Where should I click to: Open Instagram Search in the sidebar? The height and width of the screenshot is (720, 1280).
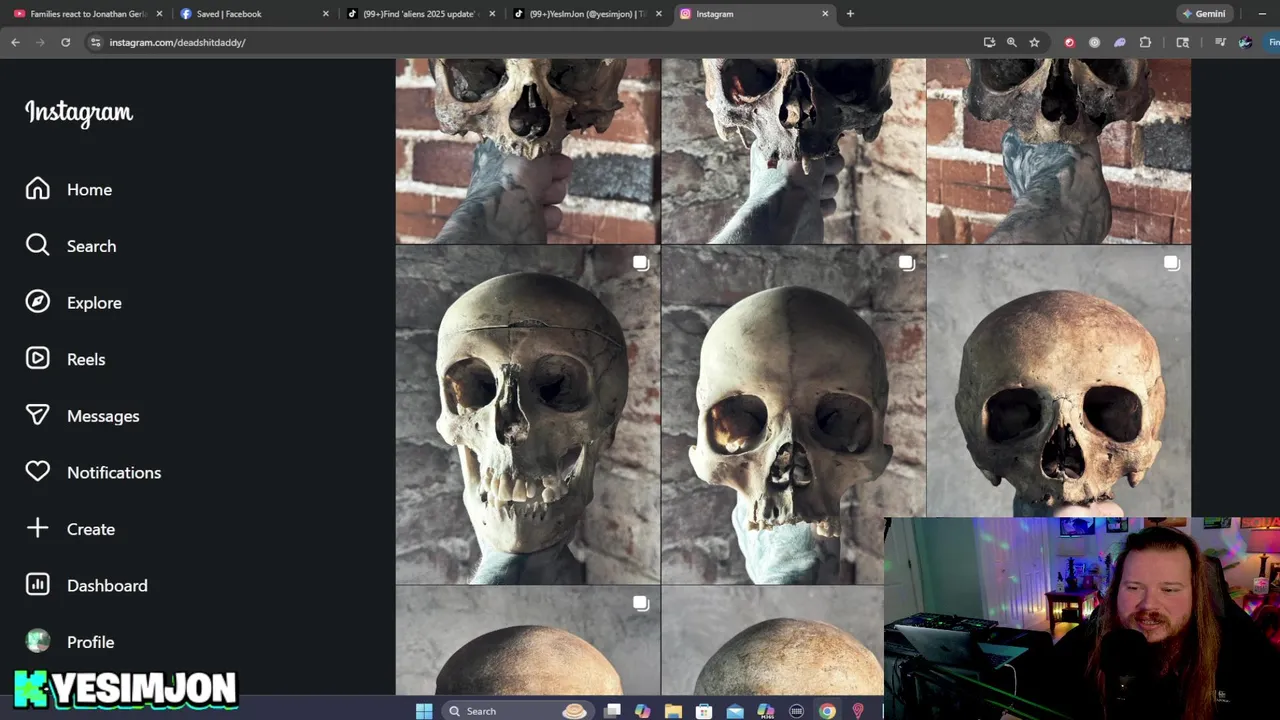point(70,246)
